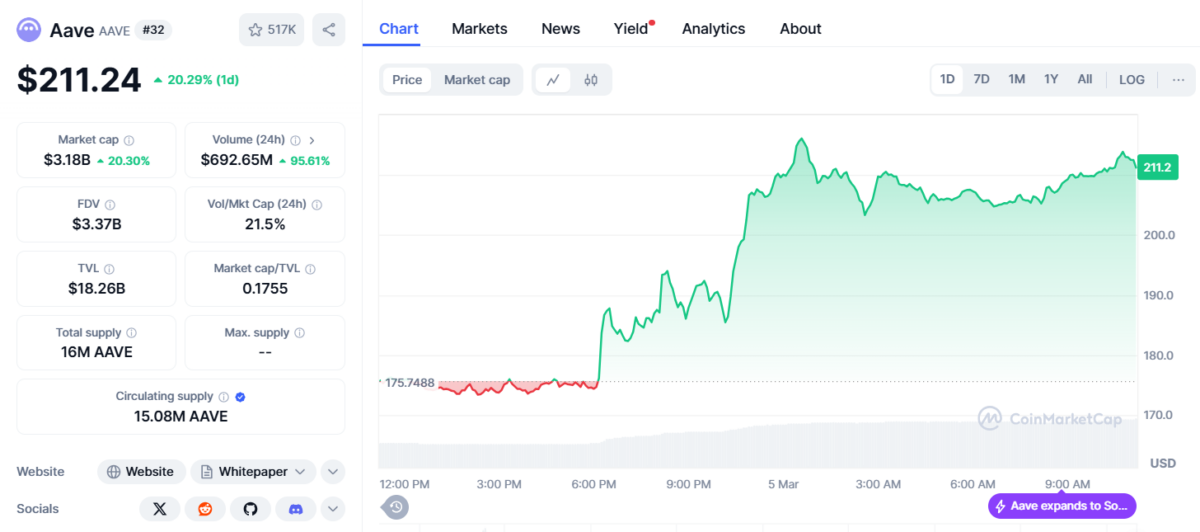Click the #32 rank badge

[x=154, y=30]
